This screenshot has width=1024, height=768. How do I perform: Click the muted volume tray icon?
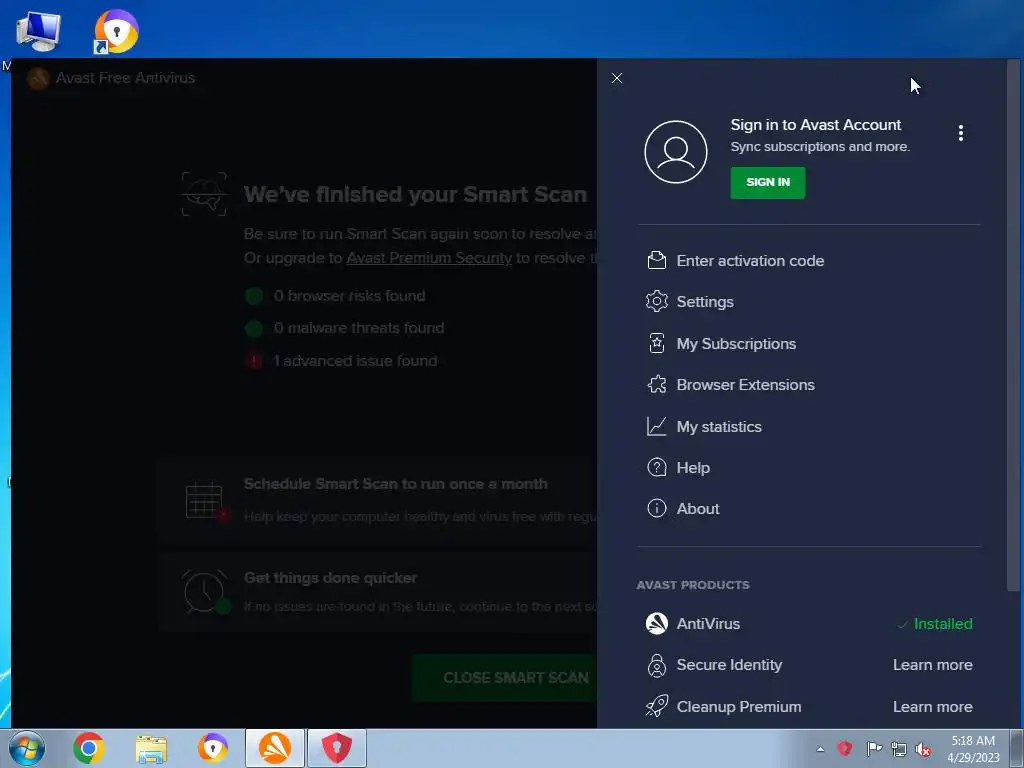[923, 749]
